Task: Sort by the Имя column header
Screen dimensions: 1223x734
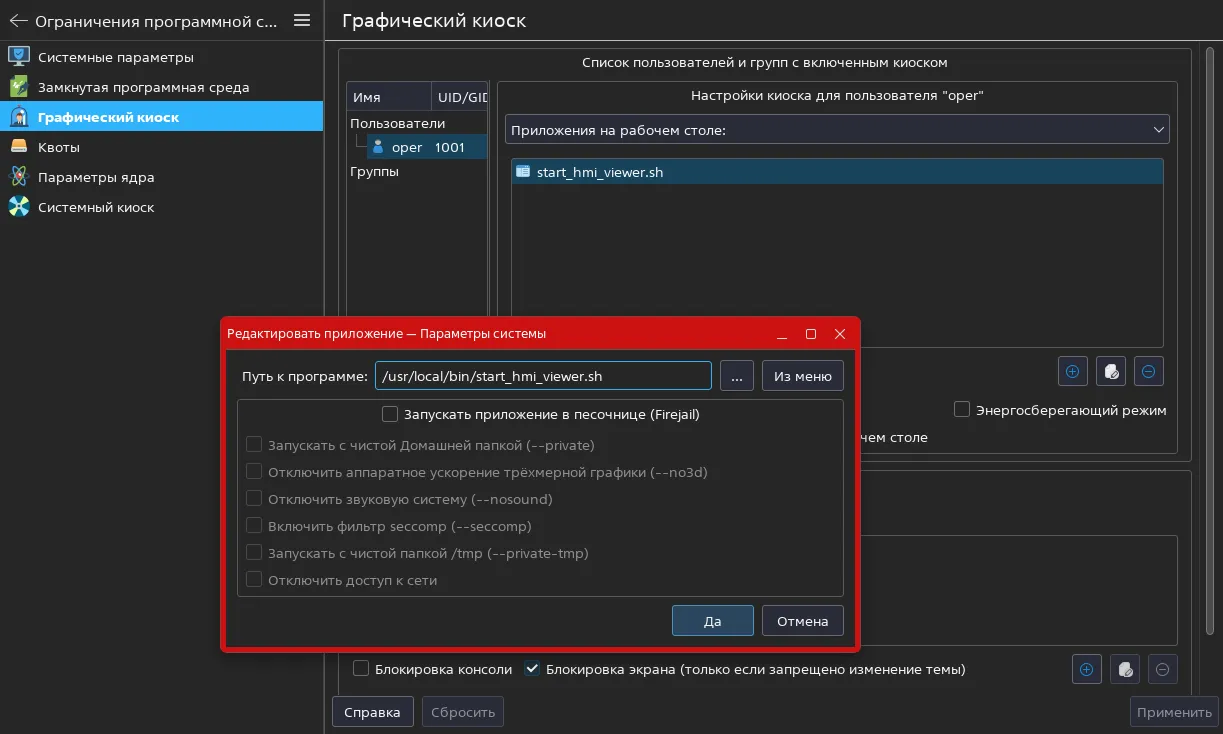Action: [x=389, y=98]
